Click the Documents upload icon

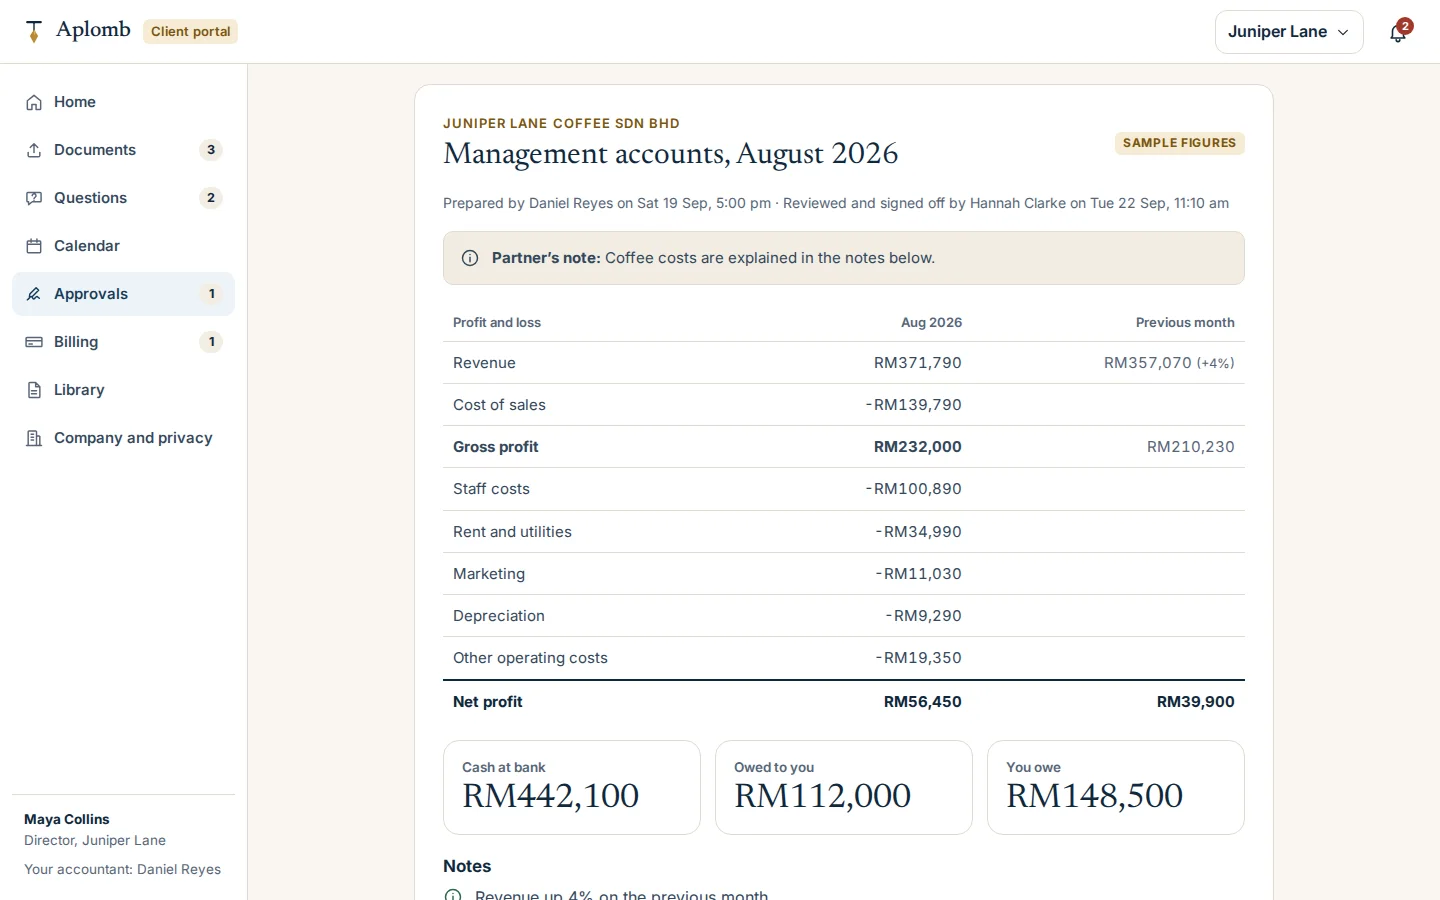point(34,150)
